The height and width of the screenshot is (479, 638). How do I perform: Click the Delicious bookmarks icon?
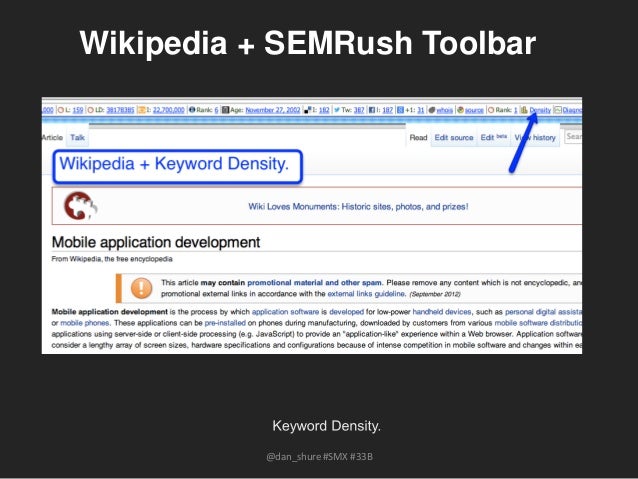(x=308, y=110)
